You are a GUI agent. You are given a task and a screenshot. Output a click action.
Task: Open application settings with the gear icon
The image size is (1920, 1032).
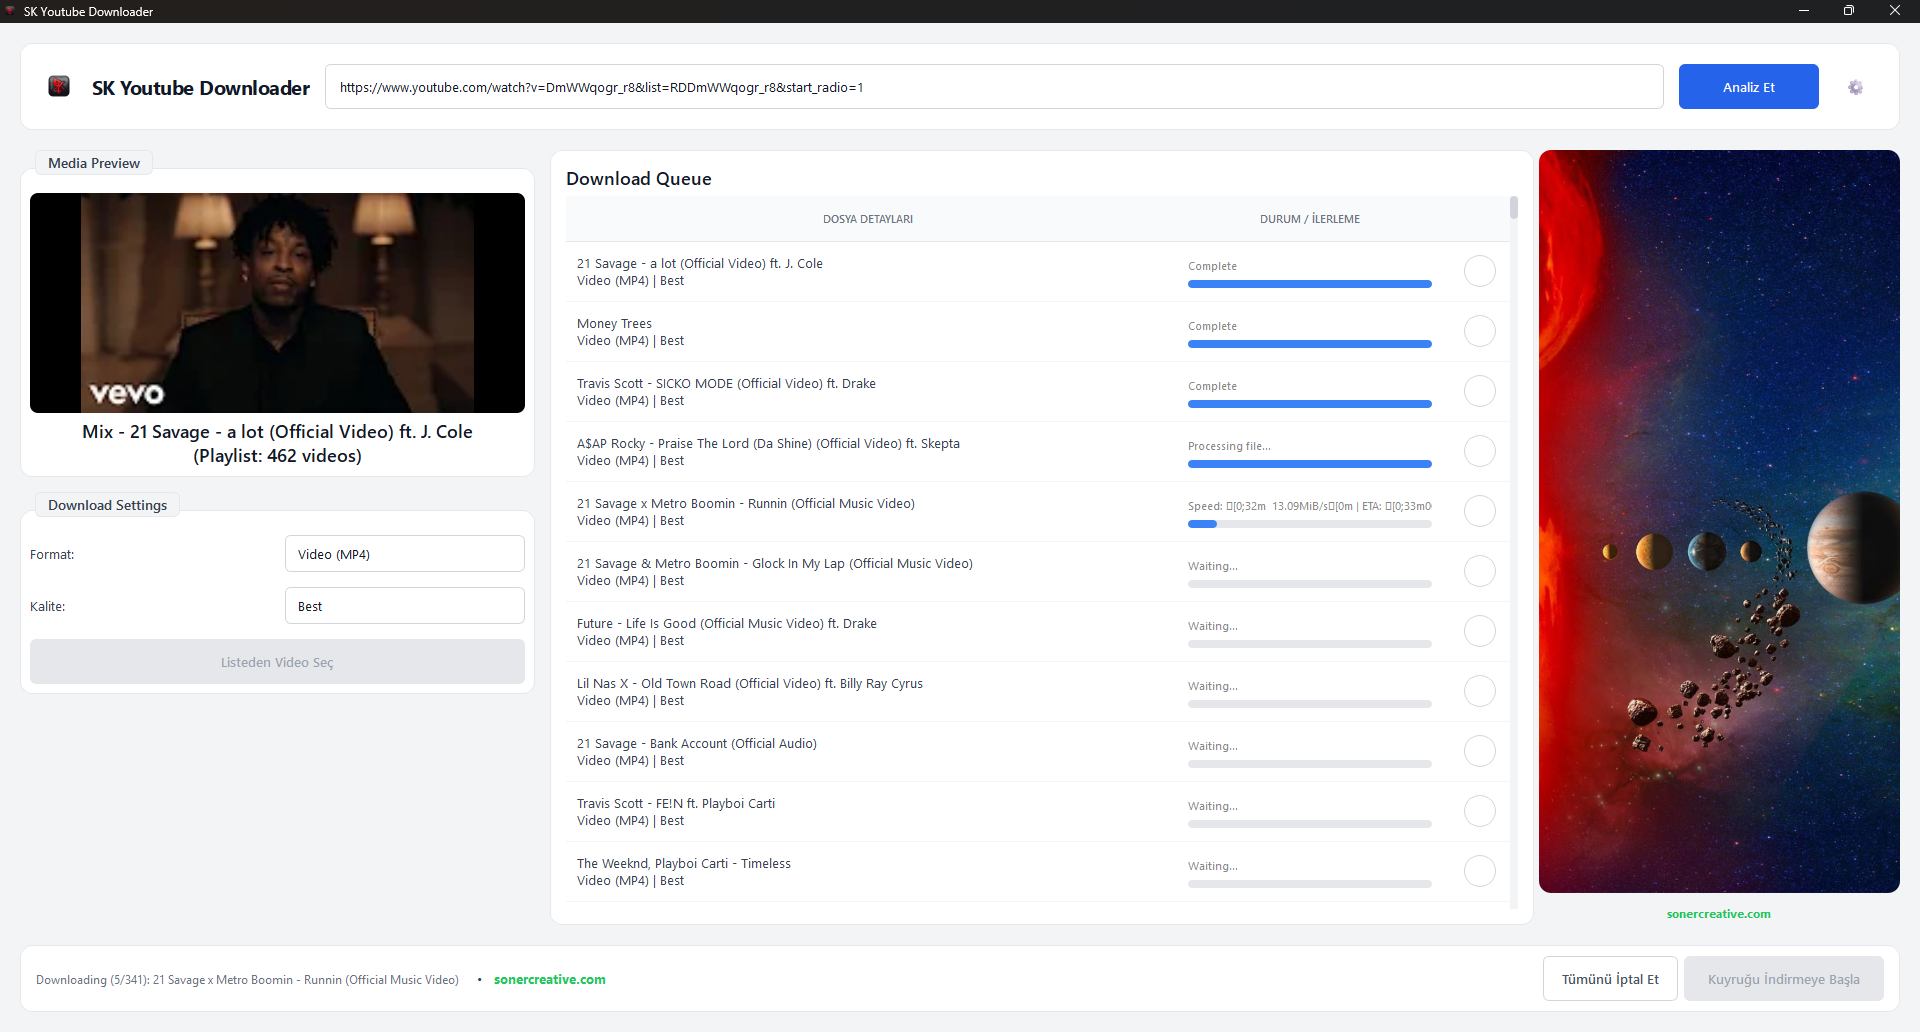coord(1856,87)
